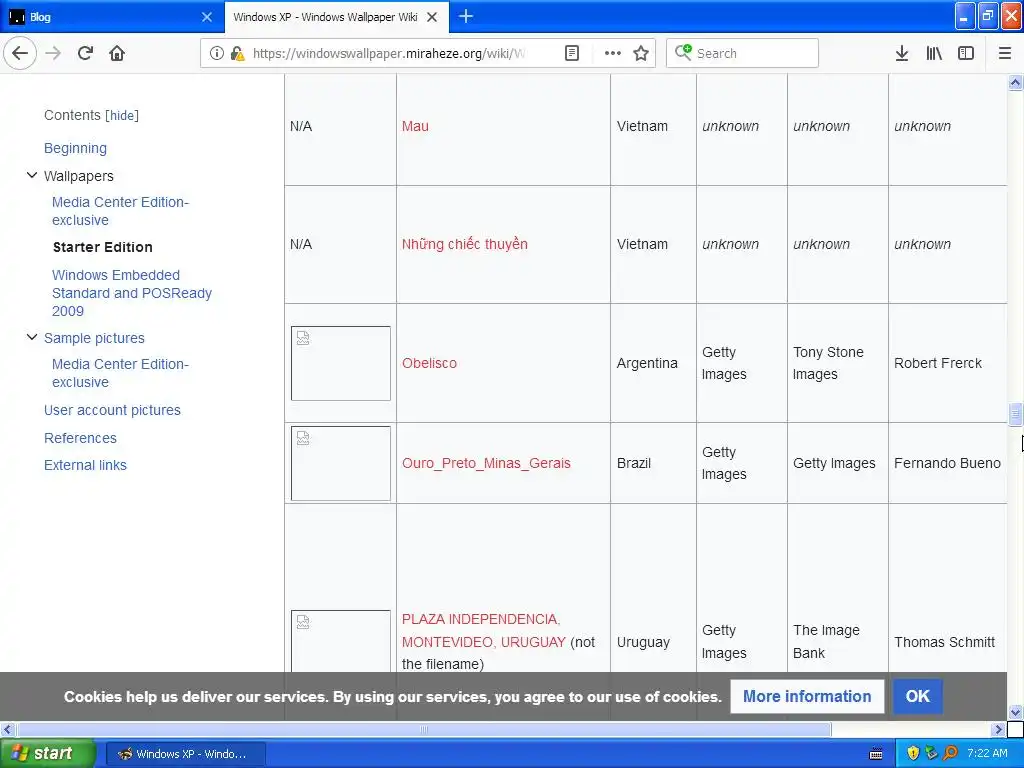Open the Mau wallpaper link
The height and width of the screenshot is (768, 1024).
[x=415, y=126]
